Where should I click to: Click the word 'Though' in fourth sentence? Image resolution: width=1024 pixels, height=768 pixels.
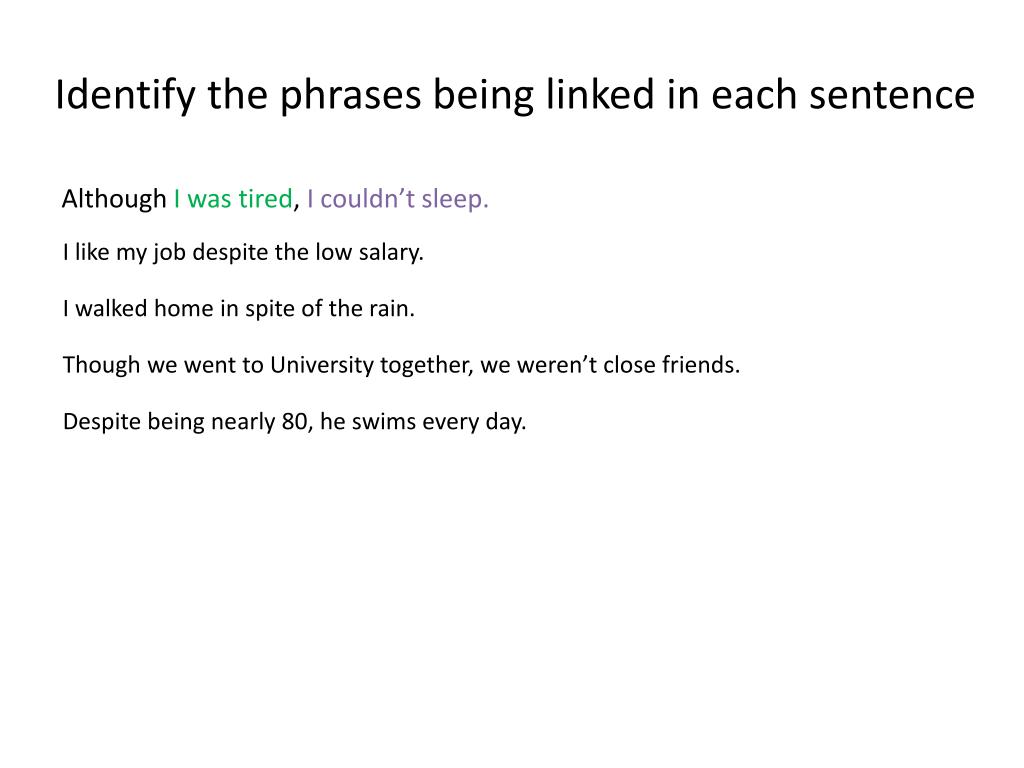click(x=101, y=364)
